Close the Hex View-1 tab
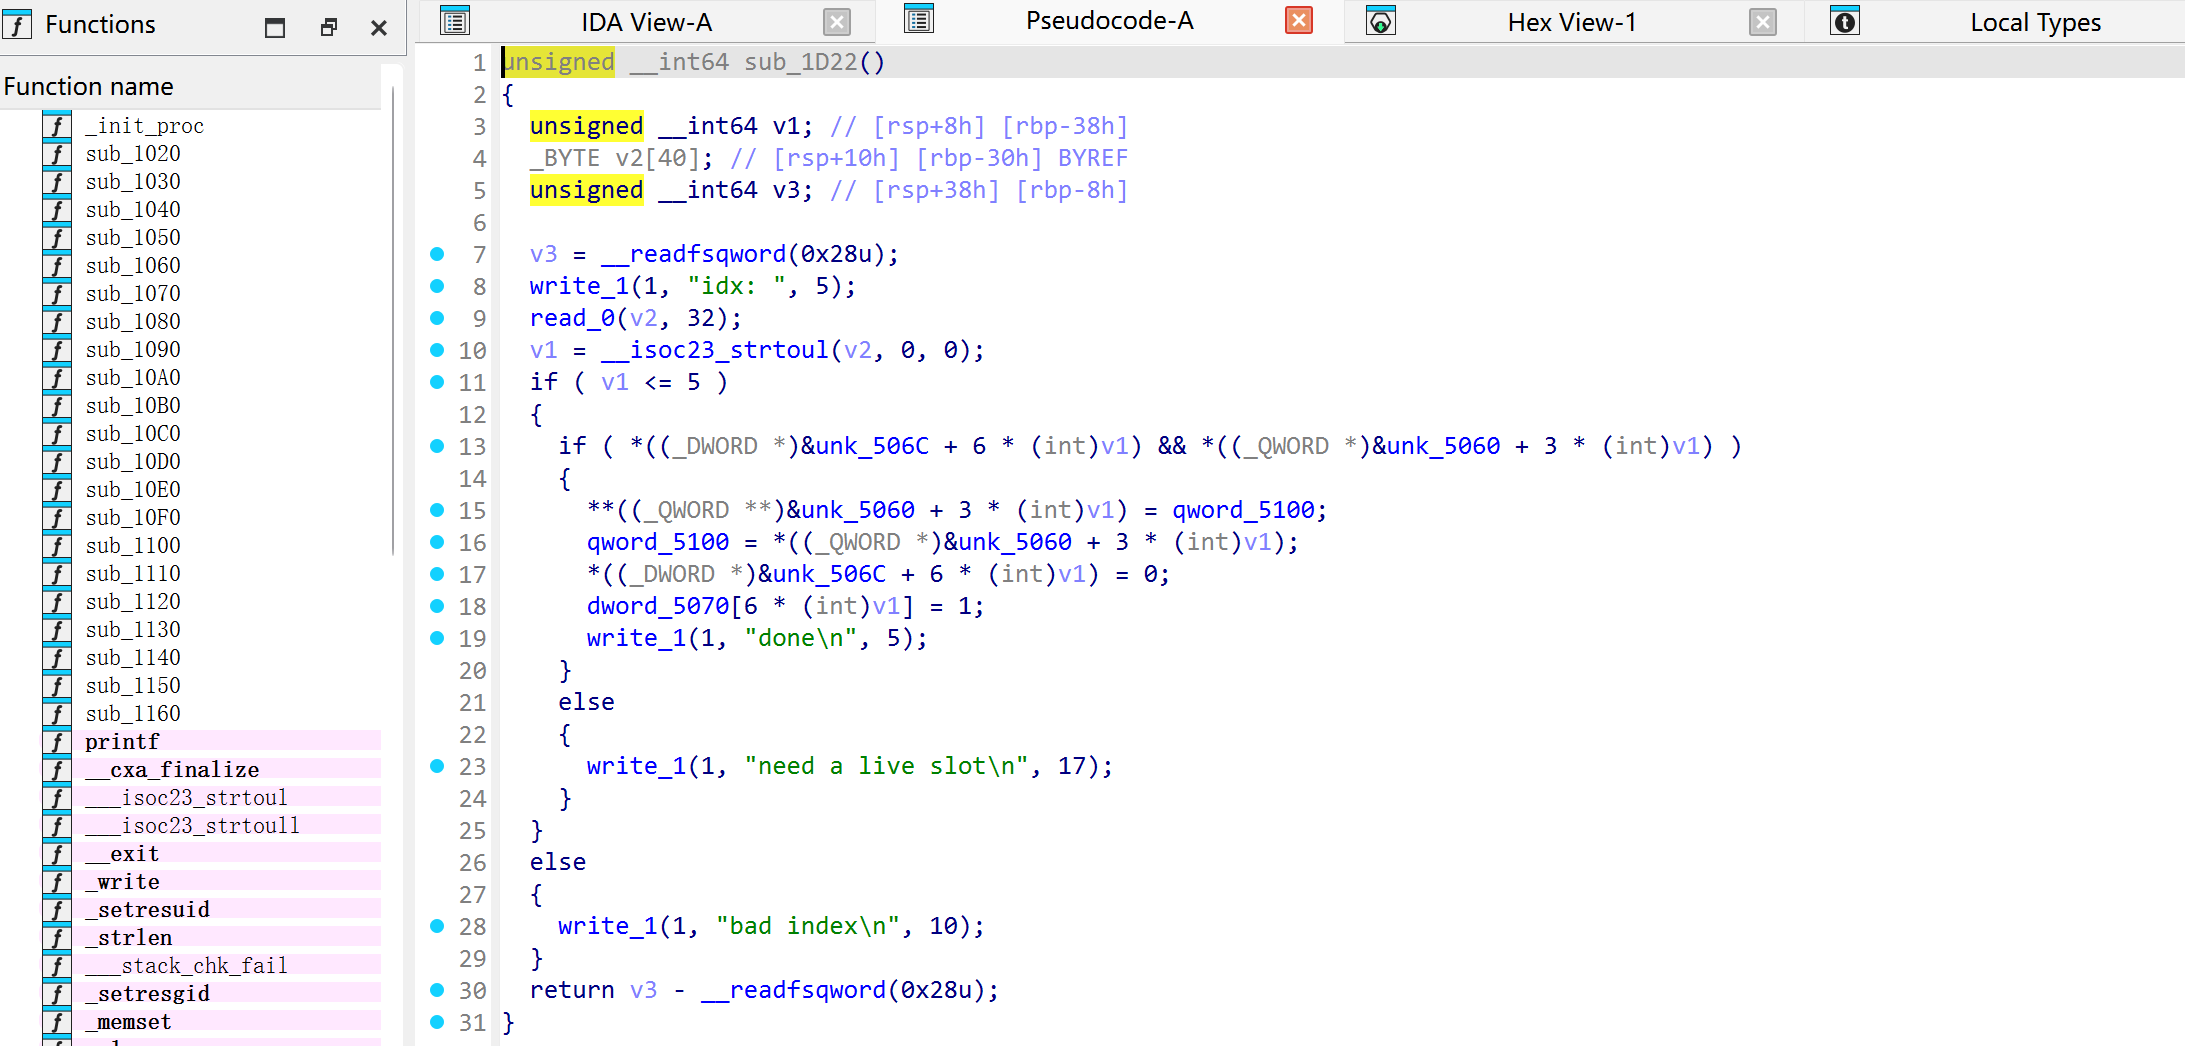2185x1046 pixels. [1763, 22]
